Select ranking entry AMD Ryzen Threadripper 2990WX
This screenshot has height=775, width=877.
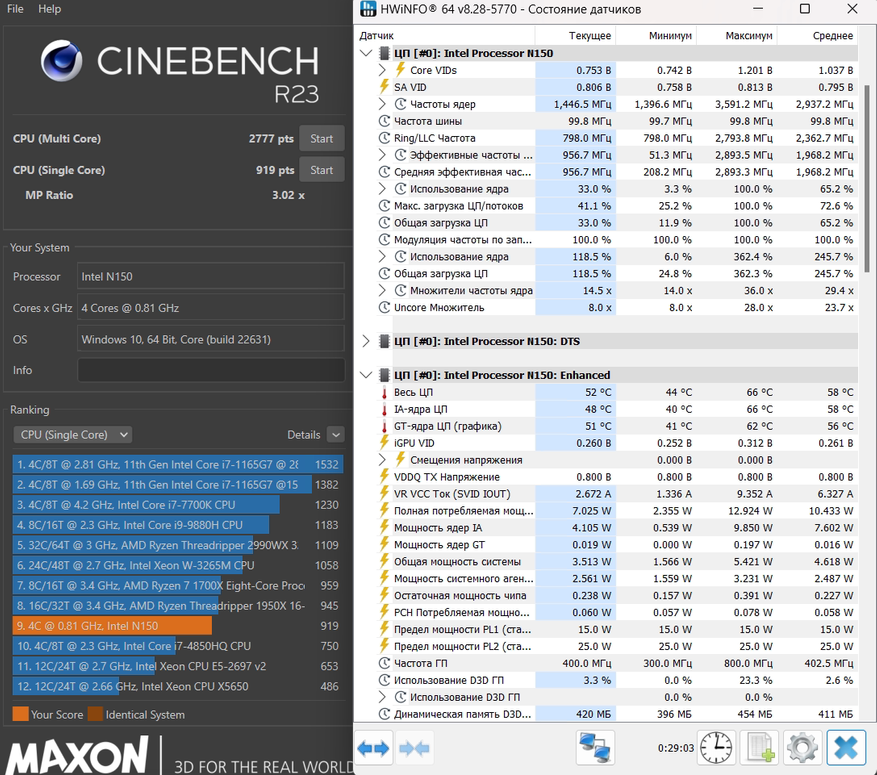(x=178, y=545)
